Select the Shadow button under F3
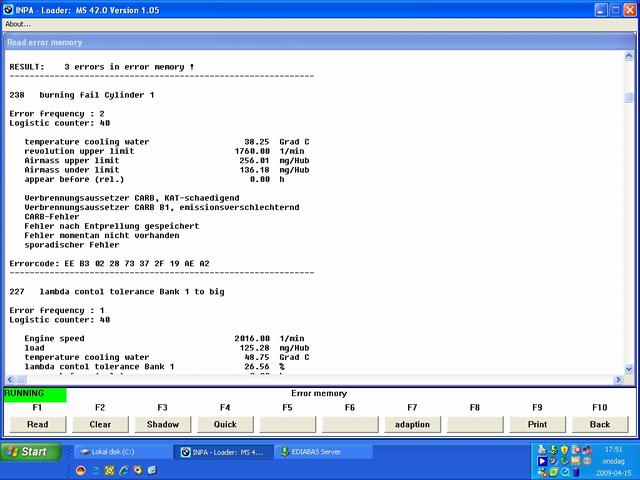The height and width of the screenshot is (480, 640). point(162,424)
